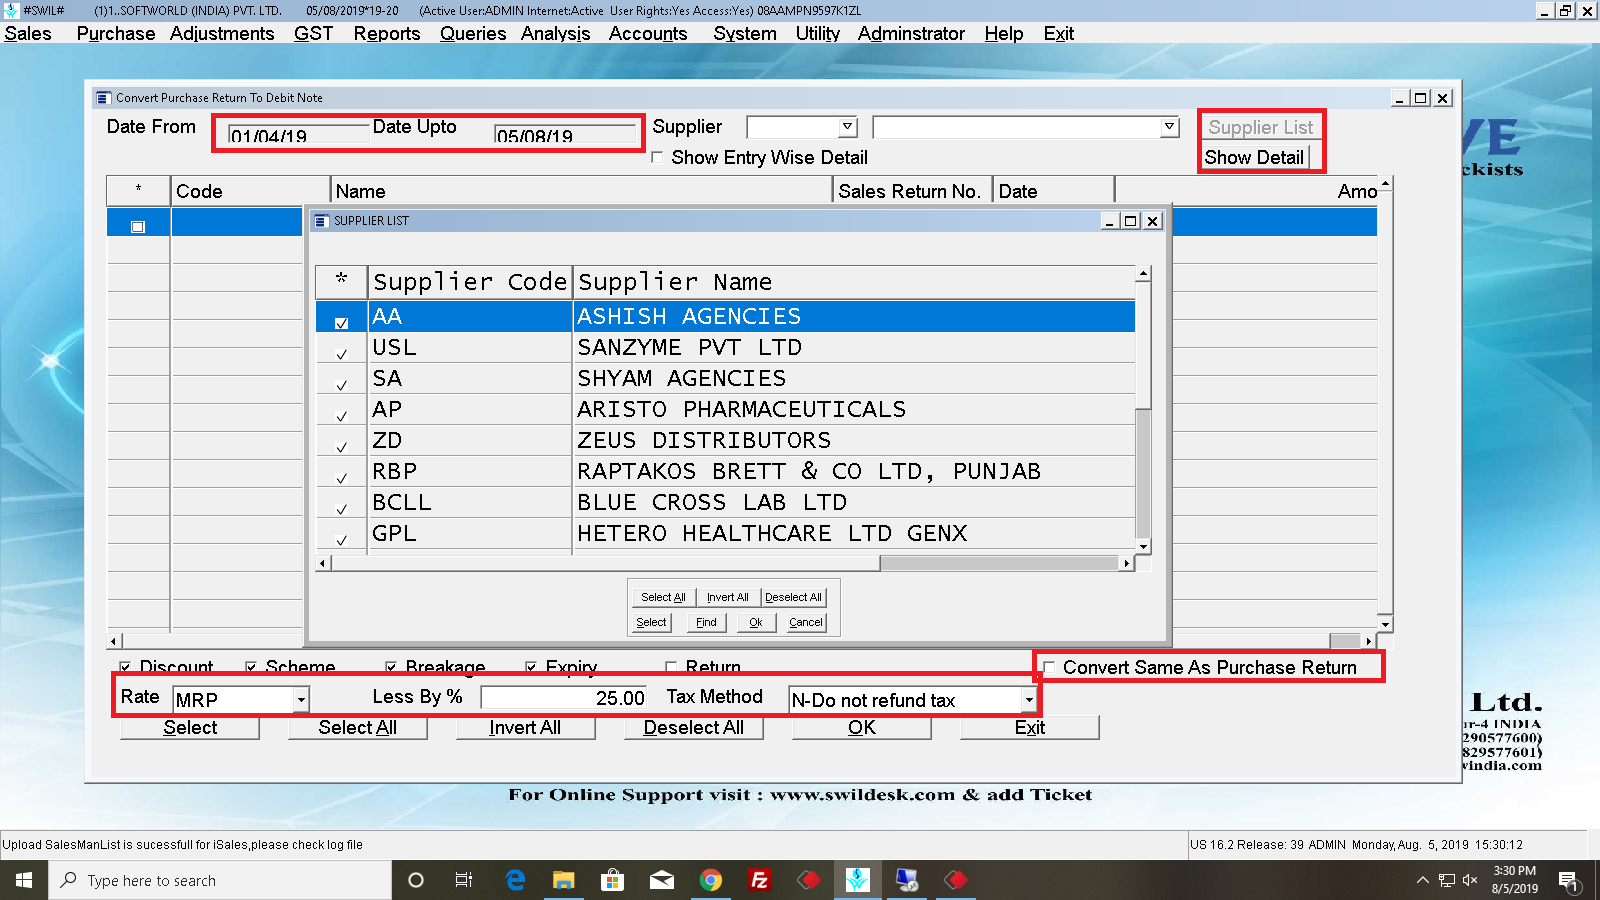The image size is (1600, 900).
Task: Open network status tray icon
Action: [1446, 880]
